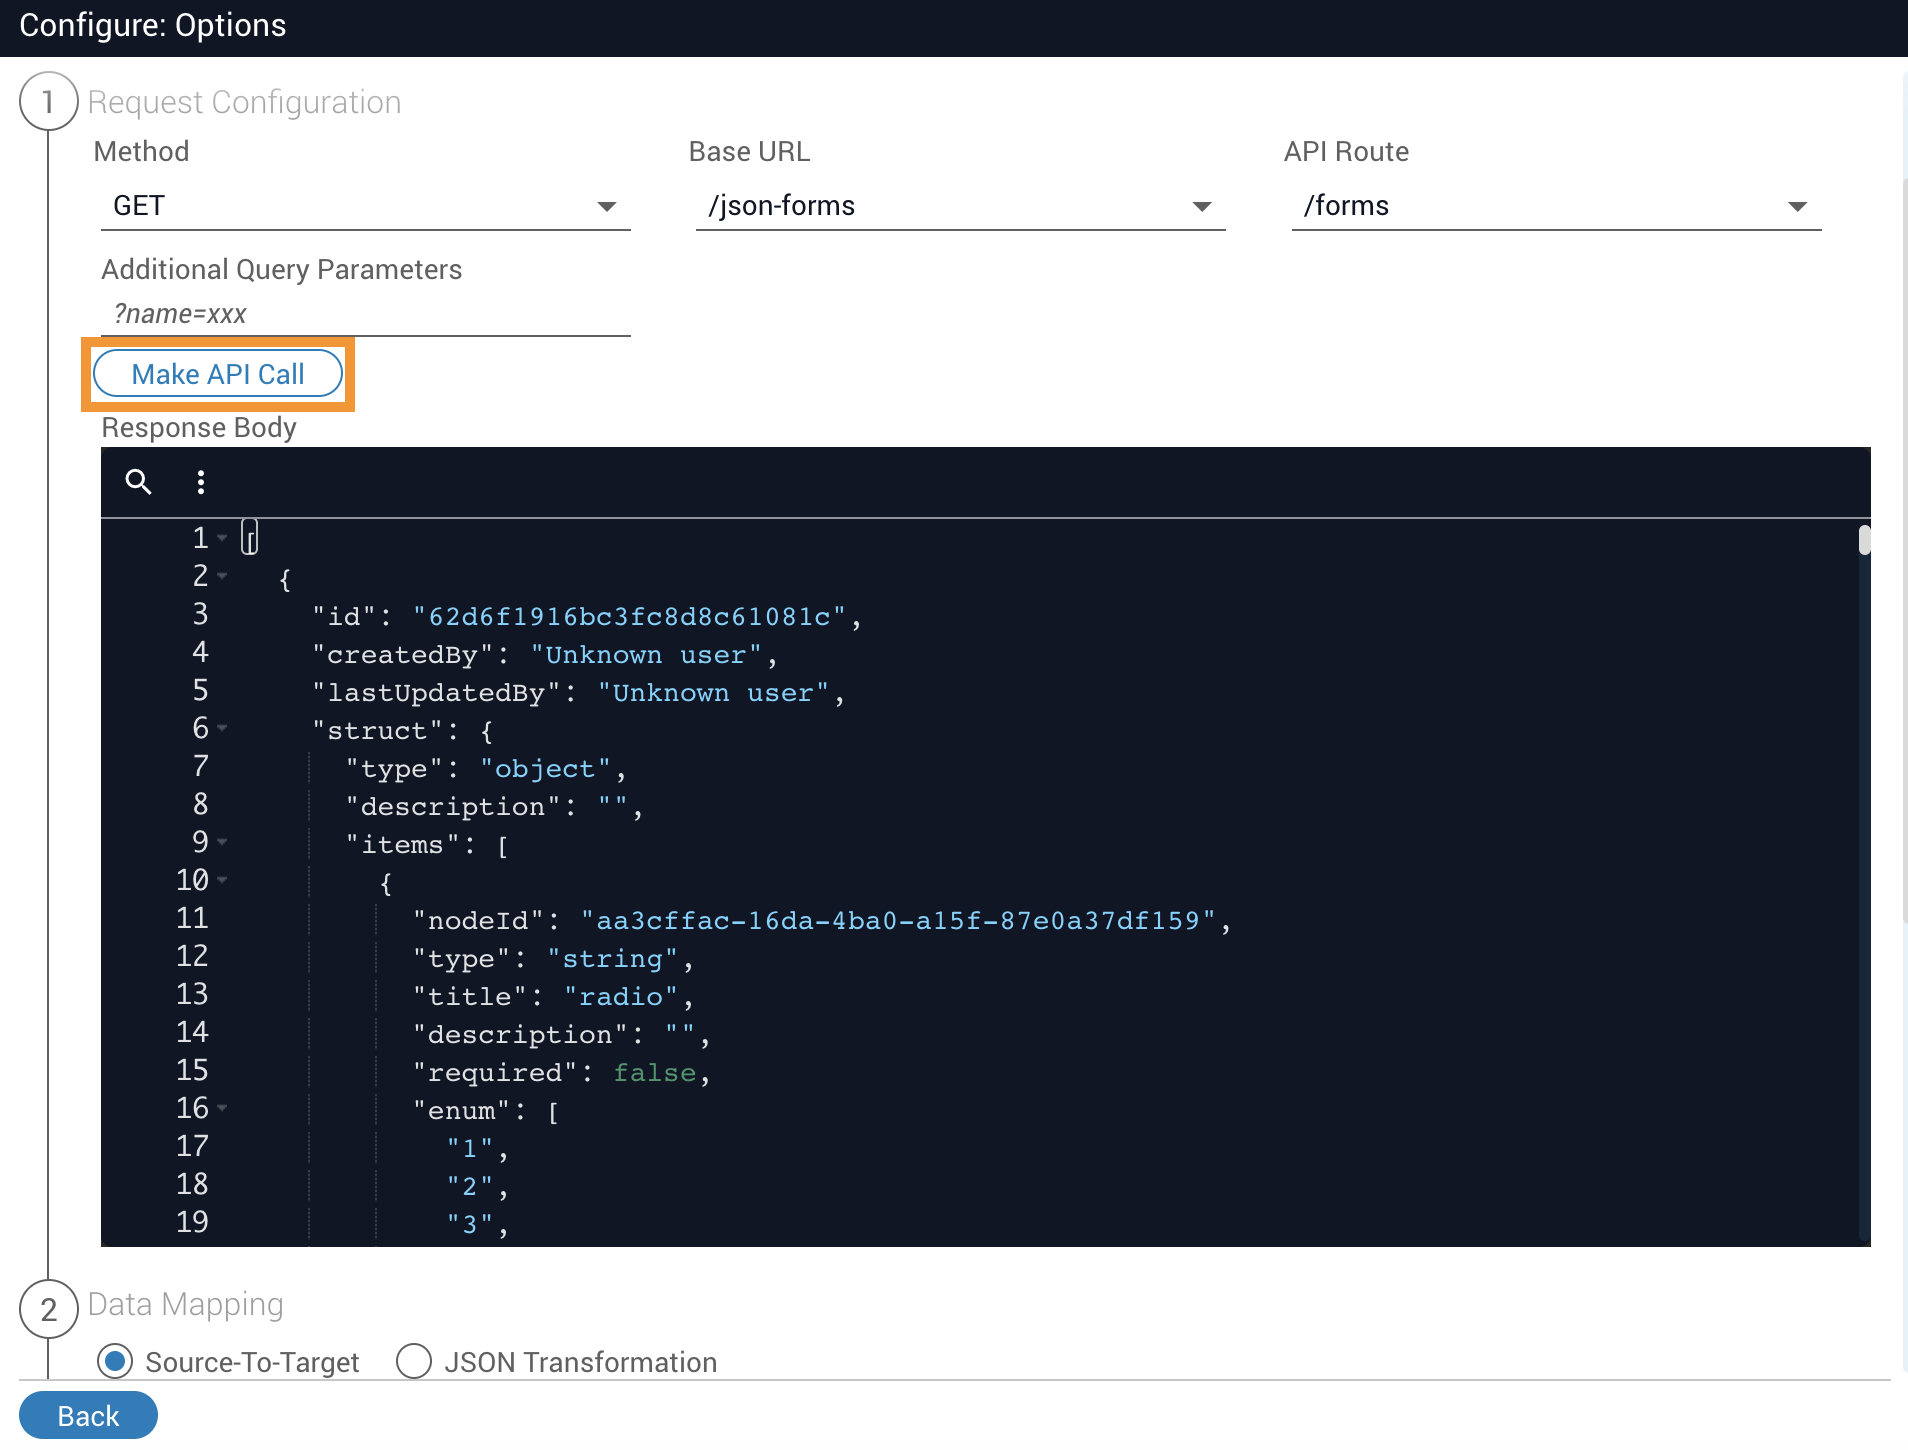Click the nodeId value on line 11
The height and width of the screenshot is (1450, 1908).
point(897,921)
